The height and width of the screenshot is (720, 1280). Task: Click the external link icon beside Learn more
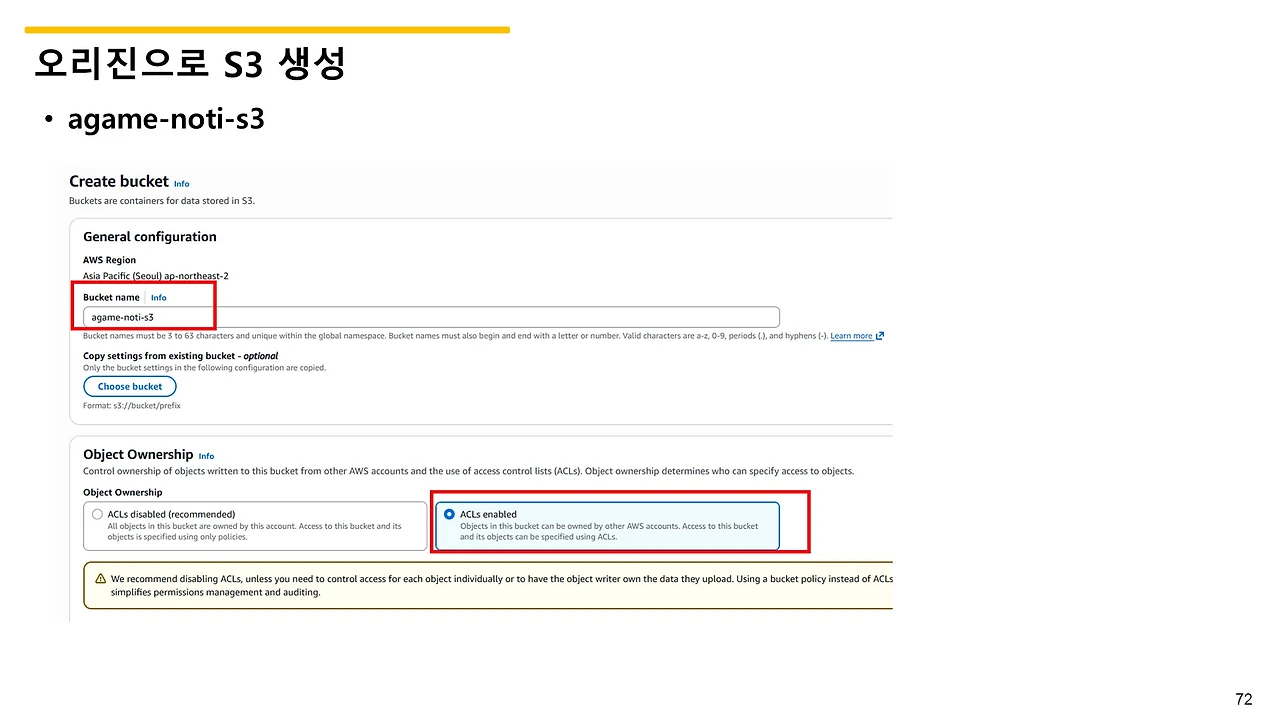tap(880, 336)
